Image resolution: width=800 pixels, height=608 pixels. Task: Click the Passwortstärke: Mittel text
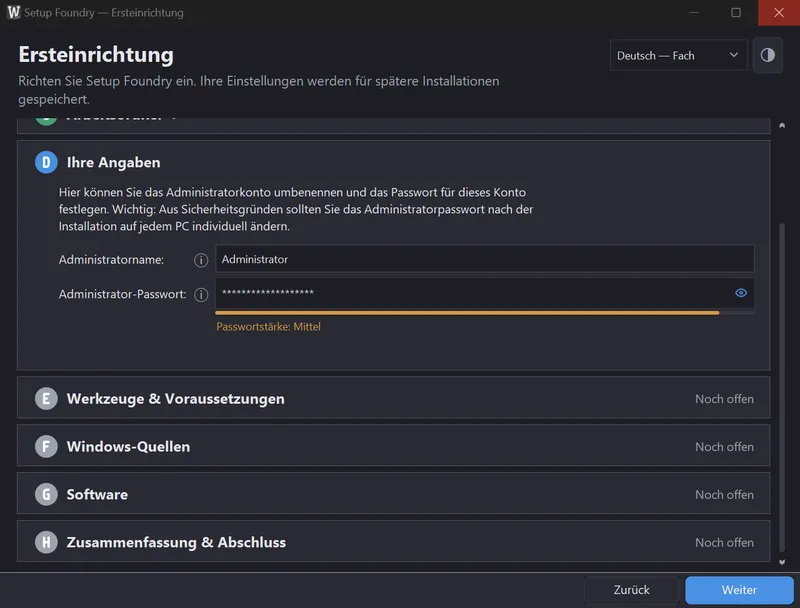tap(268, 326)
